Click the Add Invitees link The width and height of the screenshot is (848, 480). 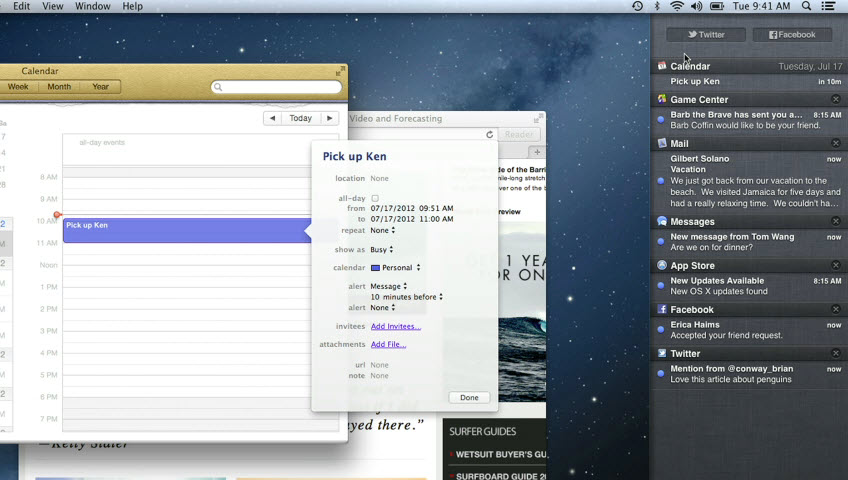(395, 326)
